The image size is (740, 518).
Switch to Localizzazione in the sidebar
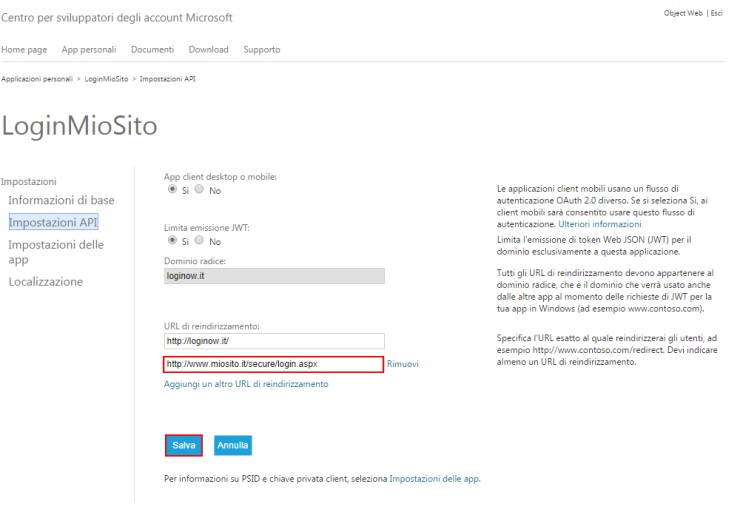(46, 282)
